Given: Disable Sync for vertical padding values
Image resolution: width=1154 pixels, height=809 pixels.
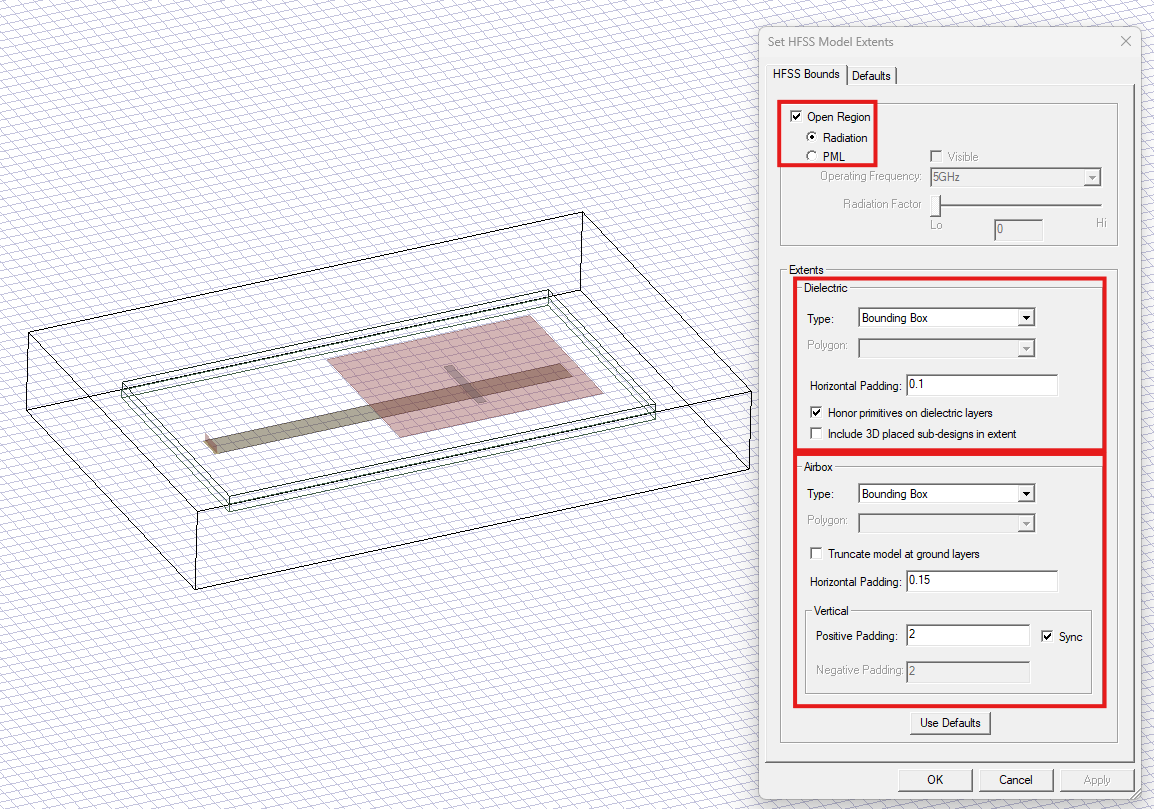Looking at the screenshot, I should (x=1047, y=636).
